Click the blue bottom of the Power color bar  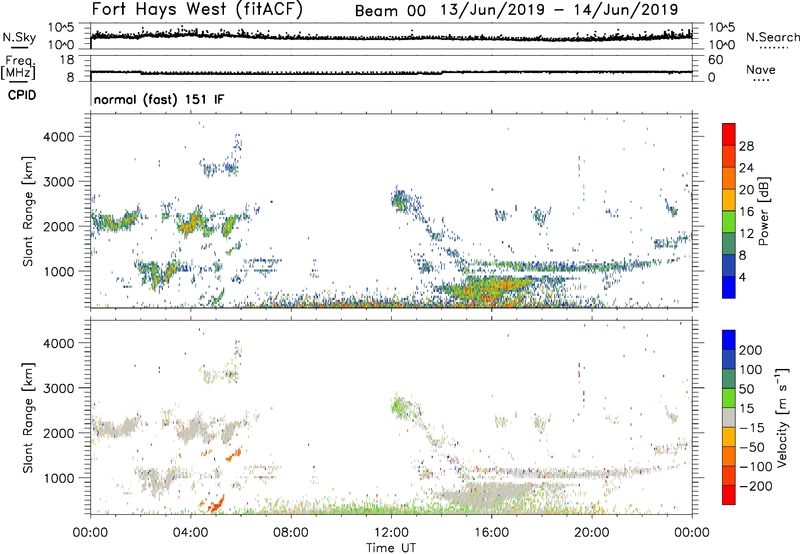729,287
